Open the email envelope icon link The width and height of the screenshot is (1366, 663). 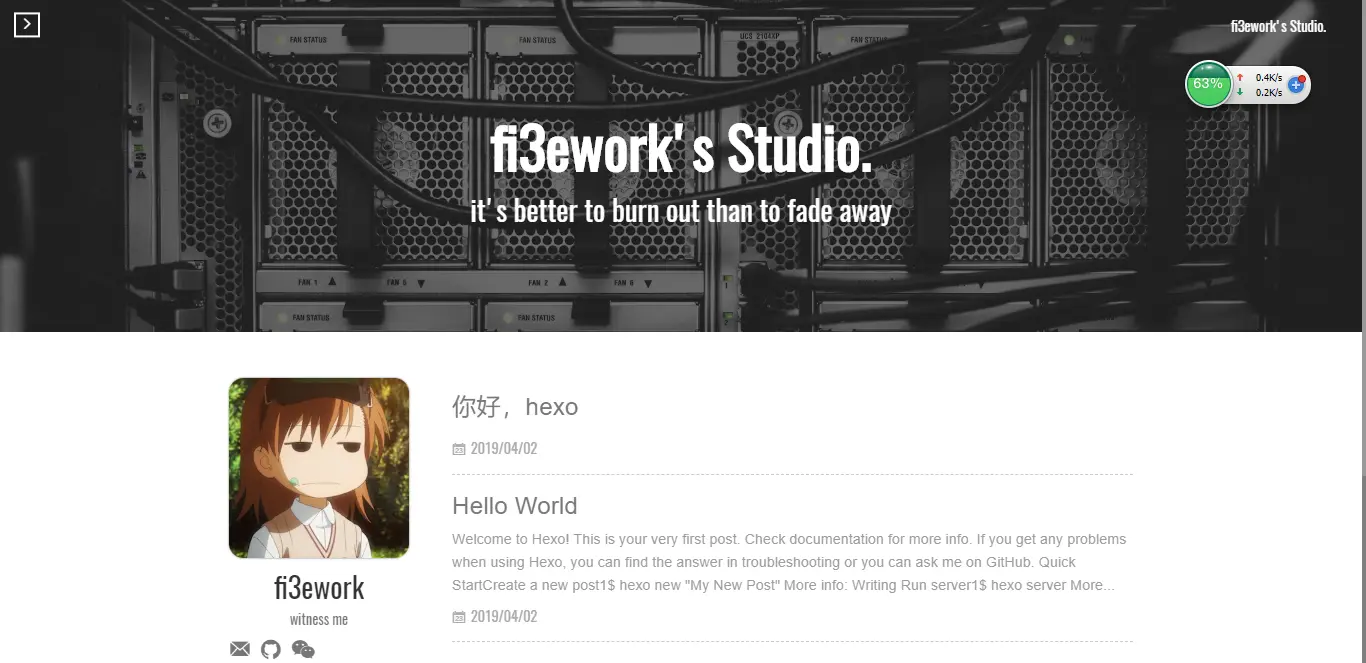point(240,649)
